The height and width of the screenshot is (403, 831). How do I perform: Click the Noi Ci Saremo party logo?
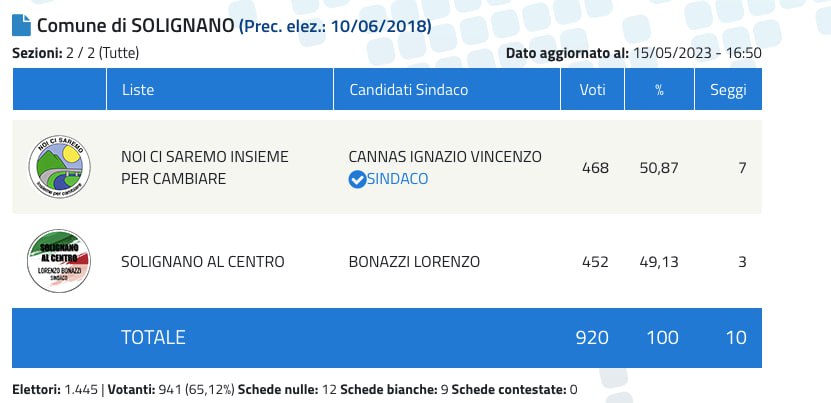[x=59, y=167]
